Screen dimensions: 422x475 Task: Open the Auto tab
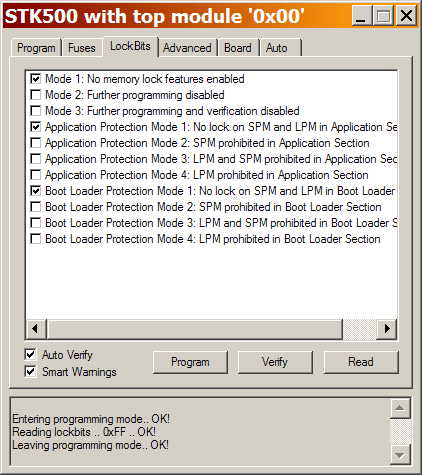pos(281,48)
